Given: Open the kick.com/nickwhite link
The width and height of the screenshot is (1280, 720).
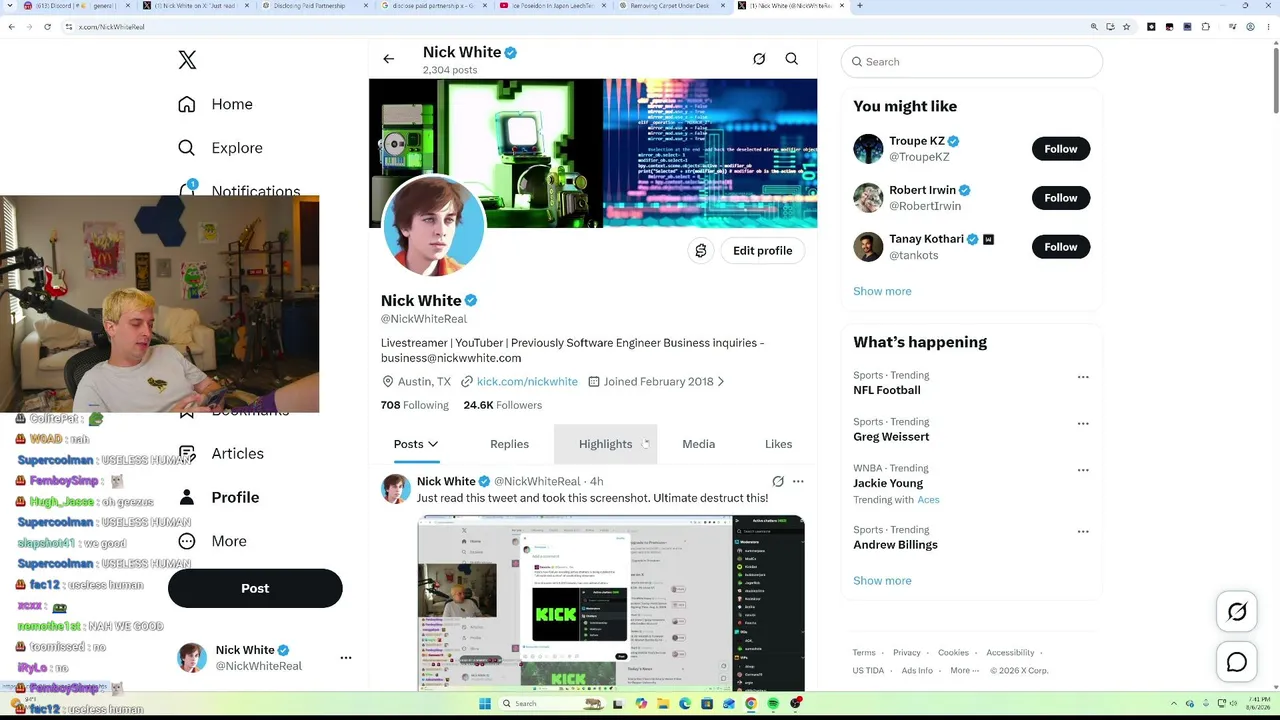Looking at the screenshot, I should point(527,381).
